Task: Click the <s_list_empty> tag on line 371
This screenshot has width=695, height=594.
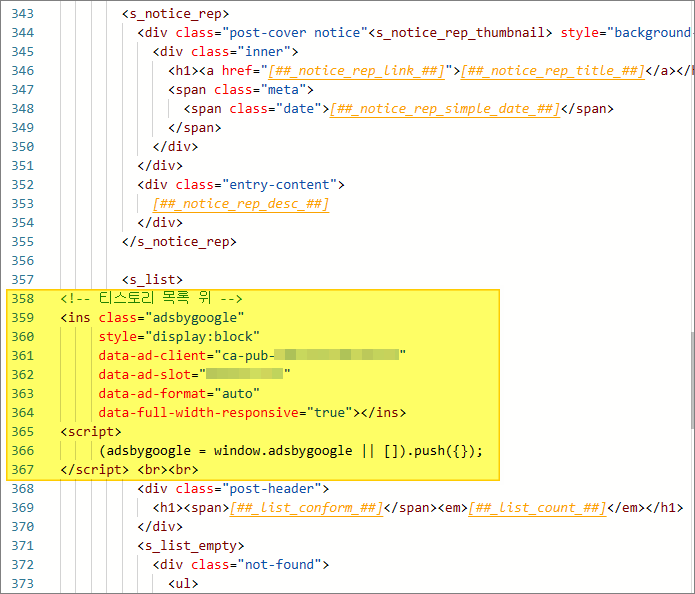Action: tap(190, 545)
